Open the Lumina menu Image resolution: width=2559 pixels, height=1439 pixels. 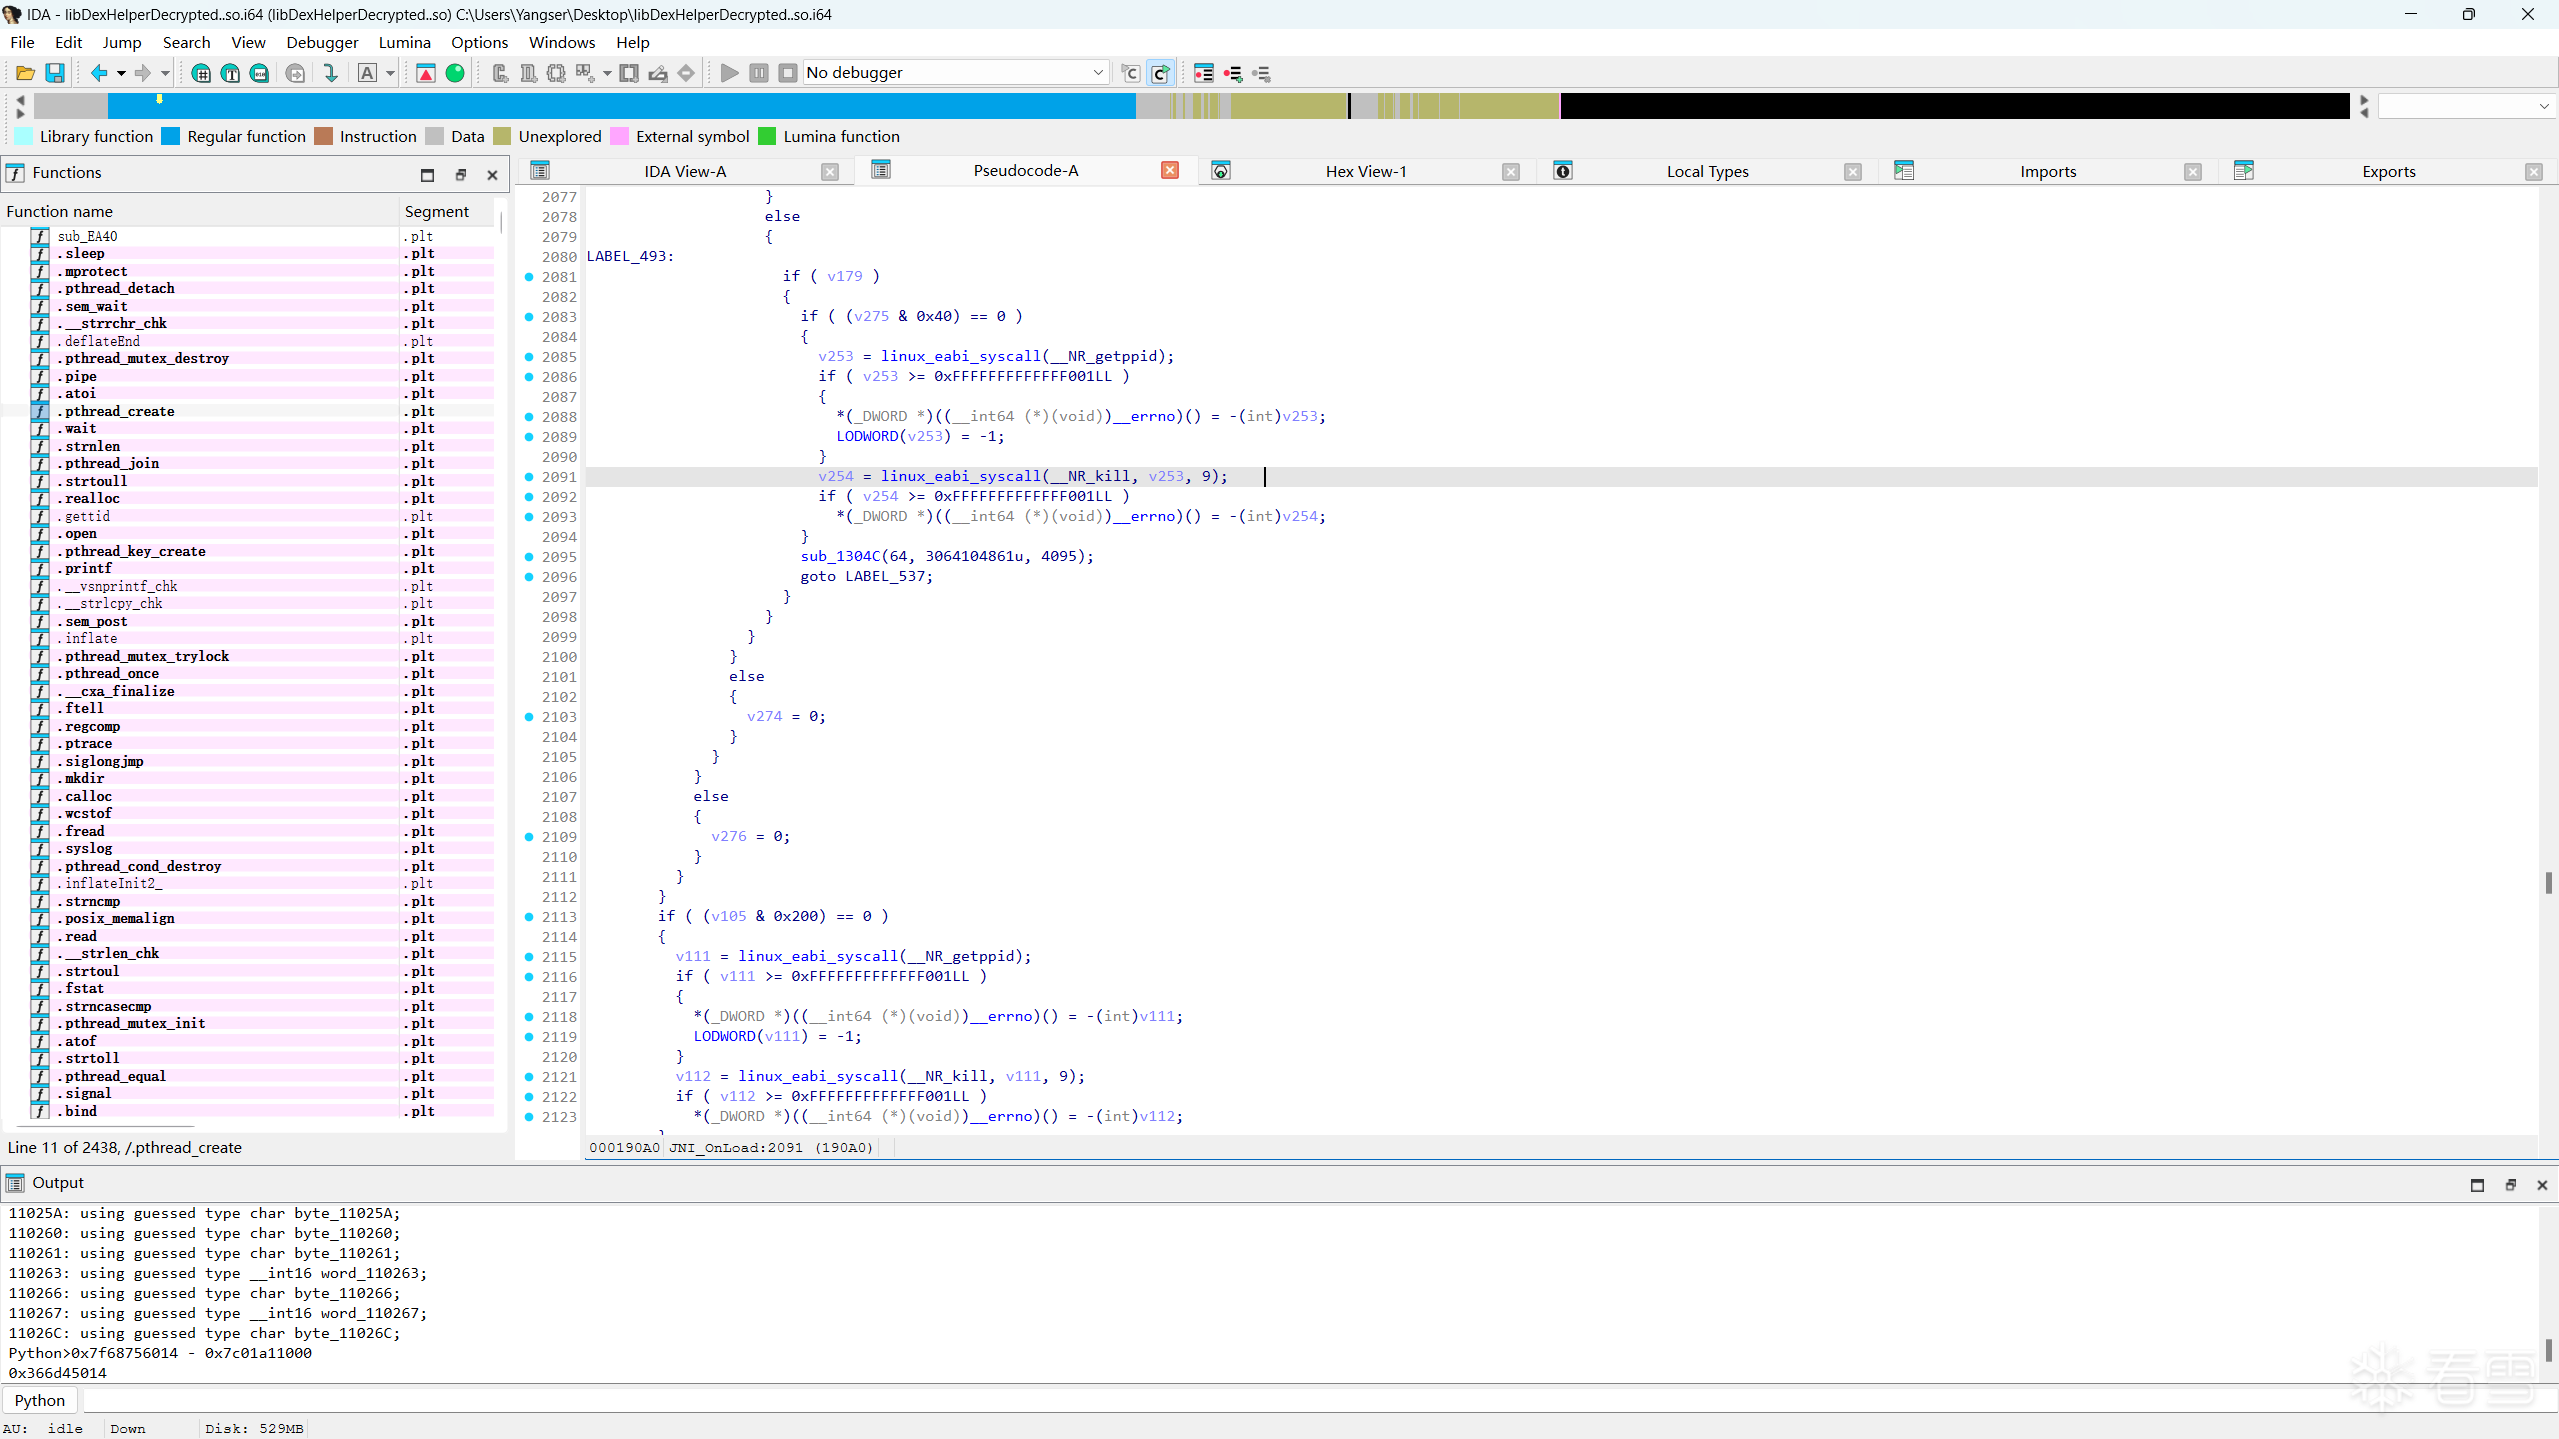[404, 42]
